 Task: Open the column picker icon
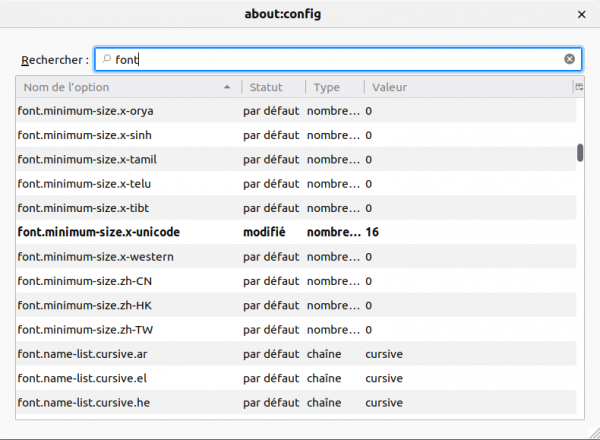[579, 87]
